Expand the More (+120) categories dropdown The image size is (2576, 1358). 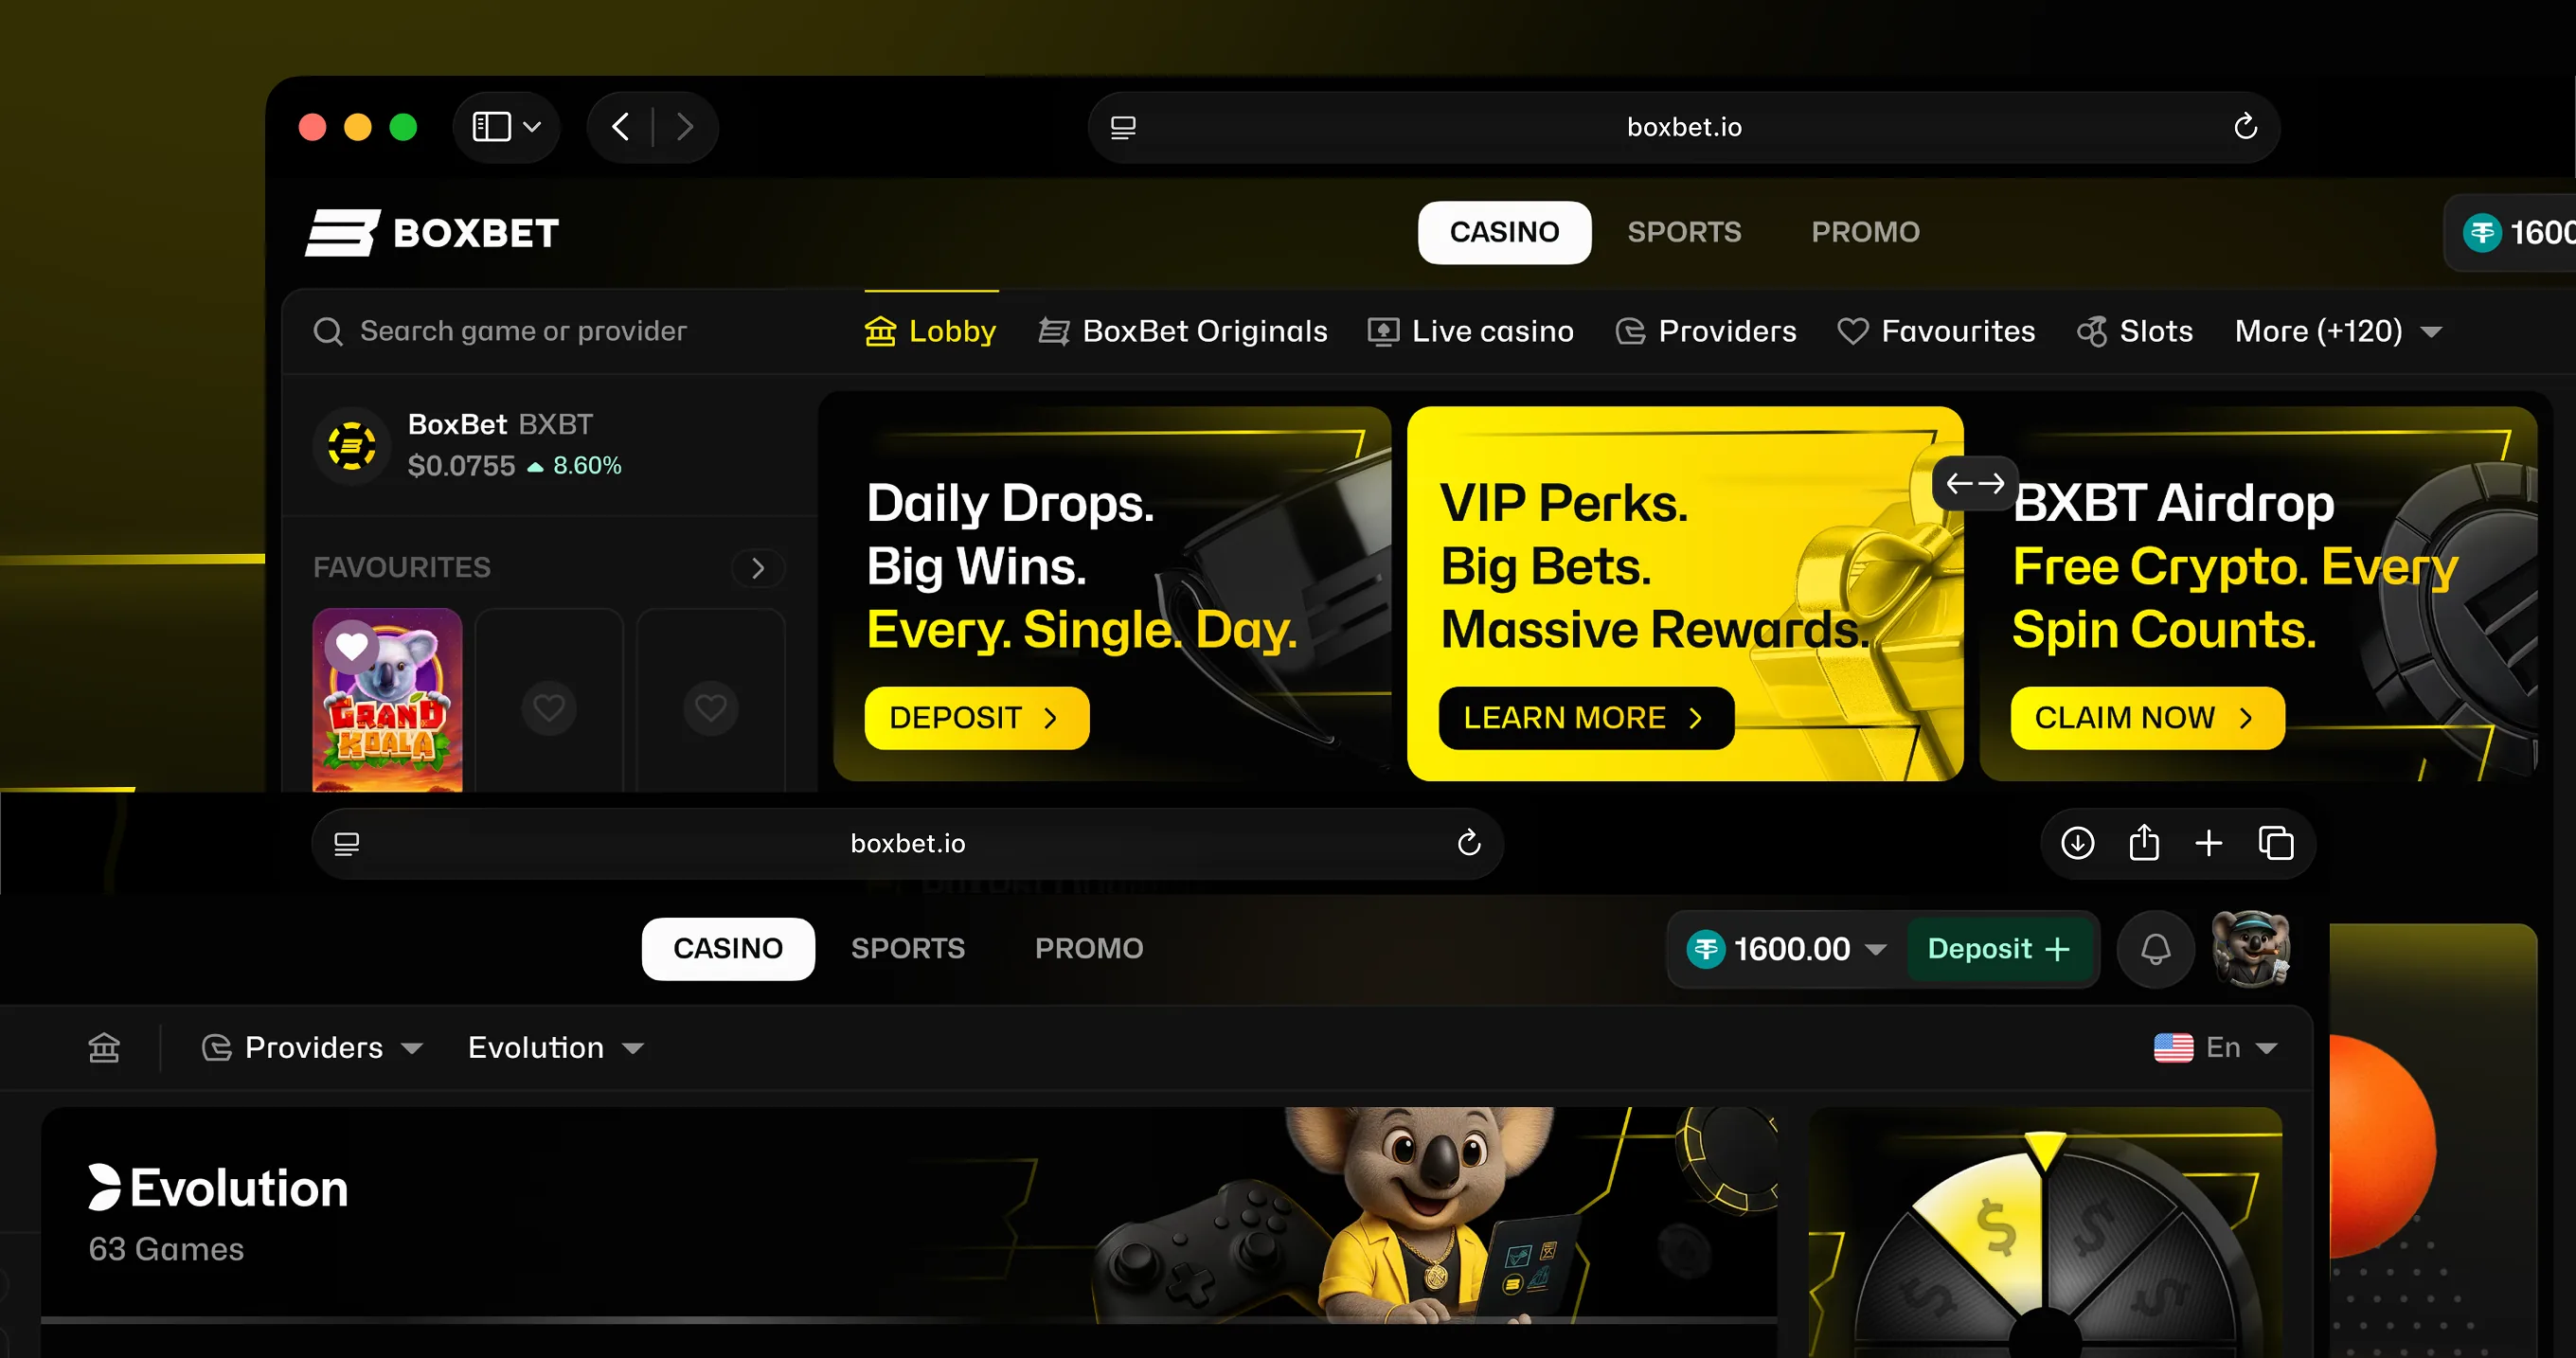pyautogui.click(x=2338, y=331)
